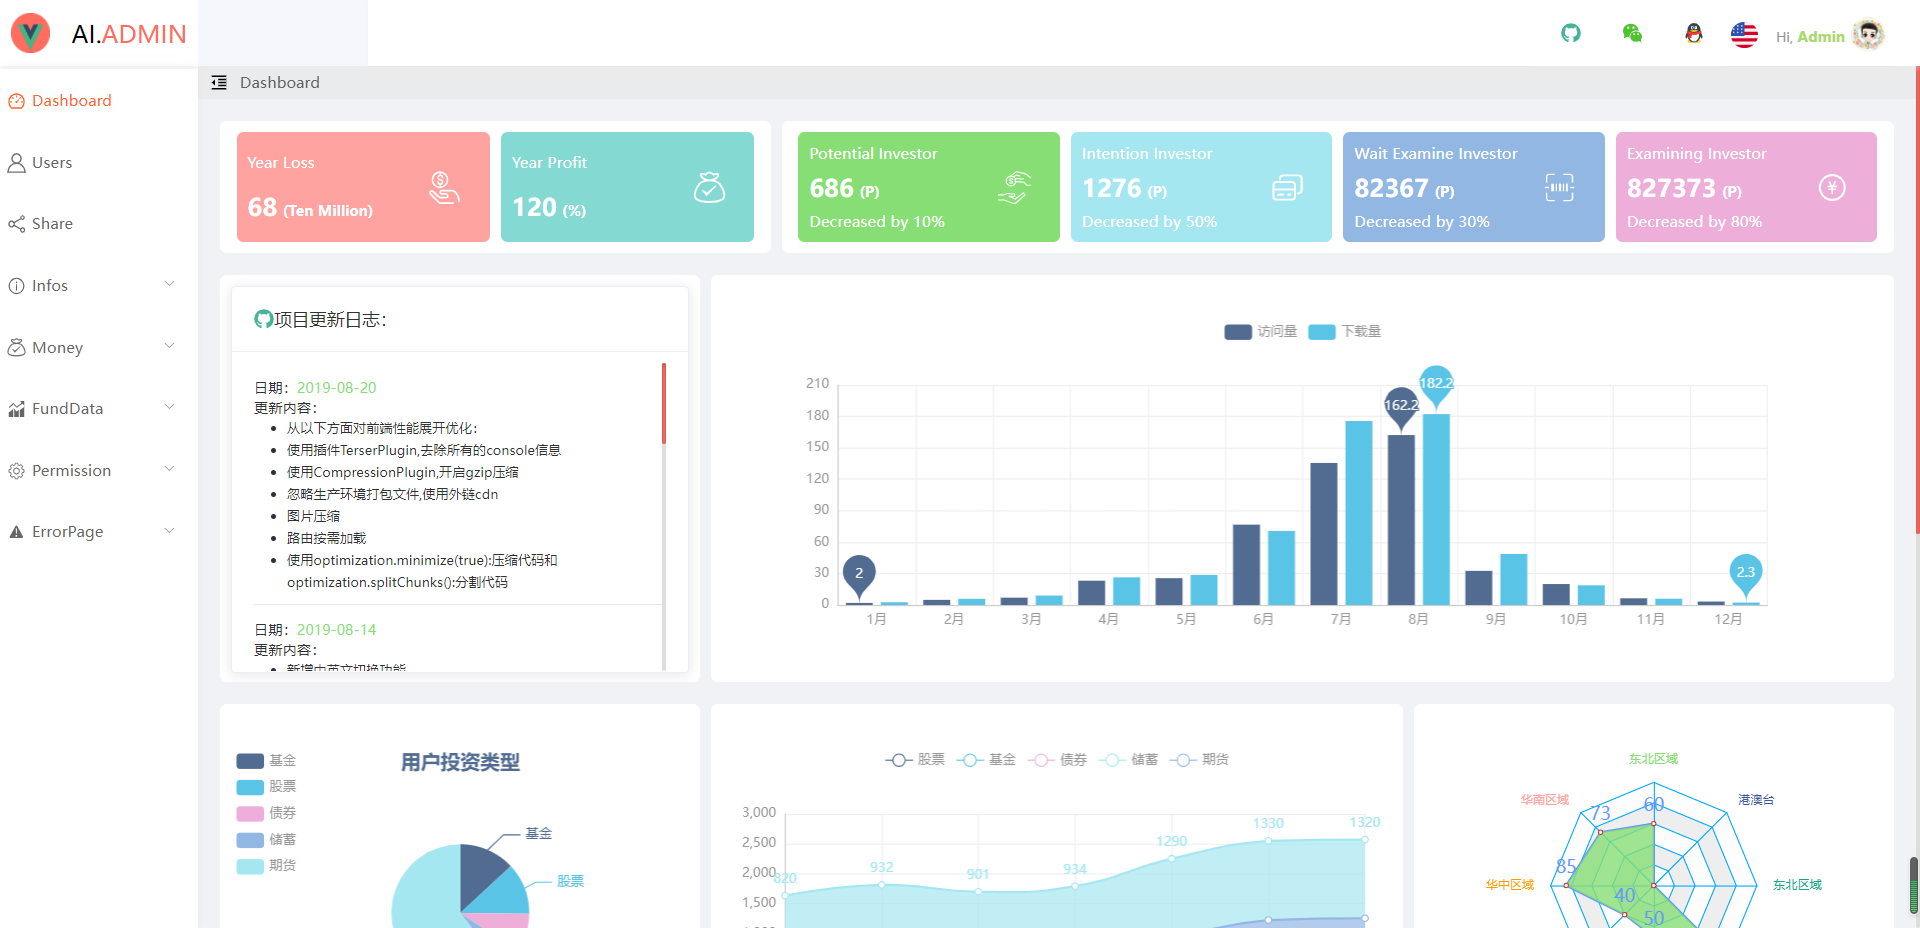Image resolution: width=1920 pixels, height=928 pixels.
Task: Open the GitHub icon in header
Action: pyautogui.click(x=1571, y=34)
